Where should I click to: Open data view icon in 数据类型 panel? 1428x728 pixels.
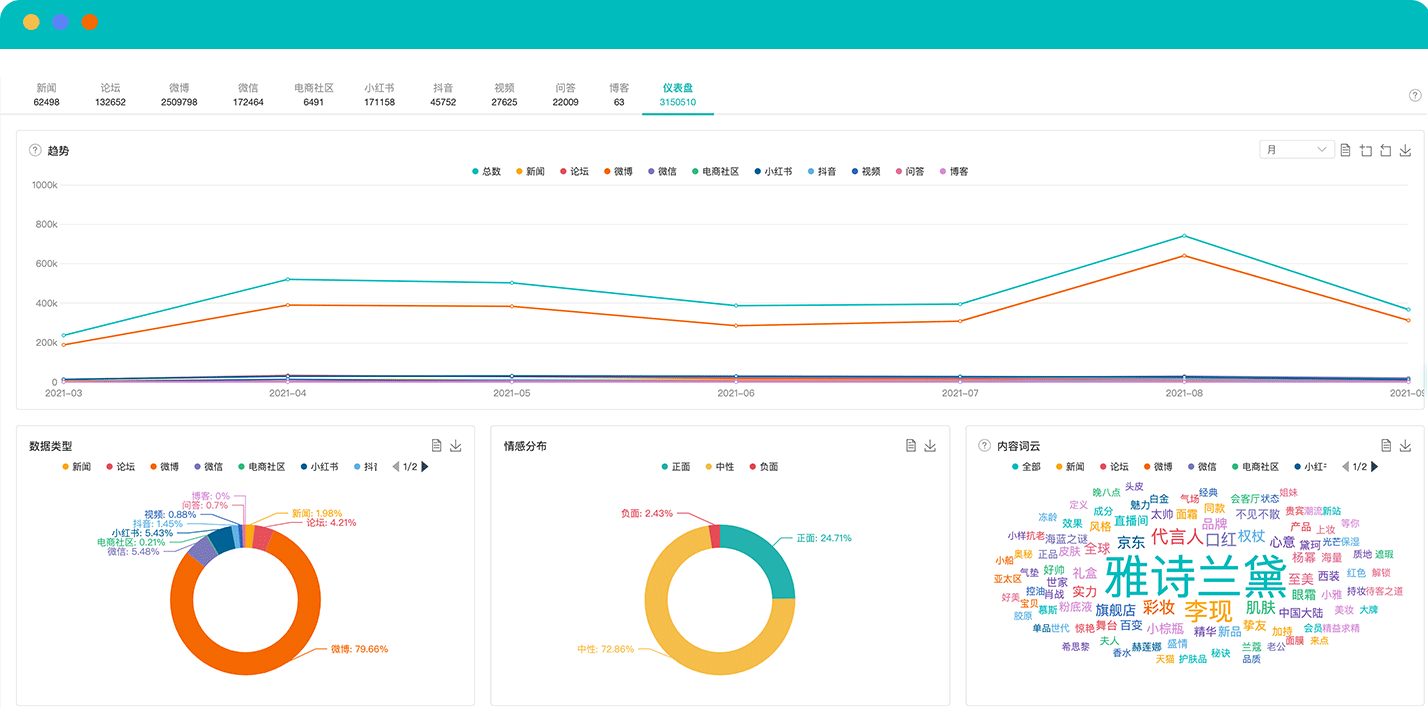[436, 445]
